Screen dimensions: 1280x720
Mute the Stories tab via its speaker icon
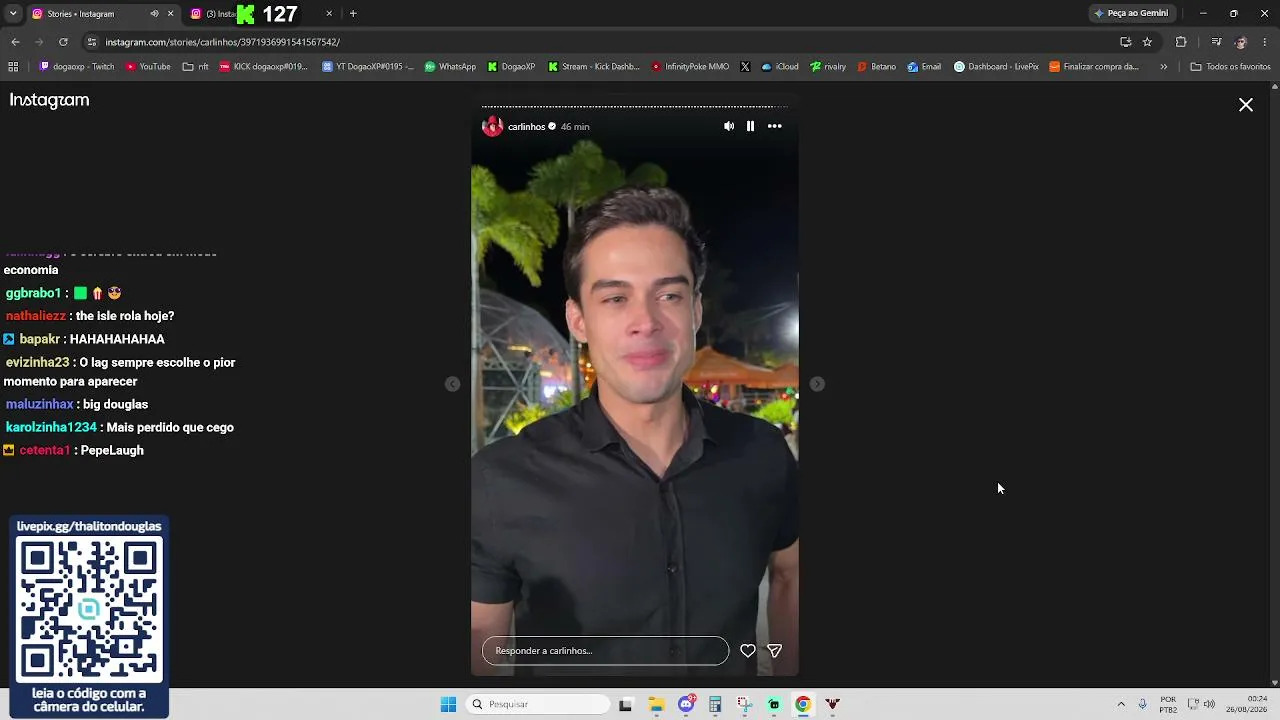[x=154, y=14]
